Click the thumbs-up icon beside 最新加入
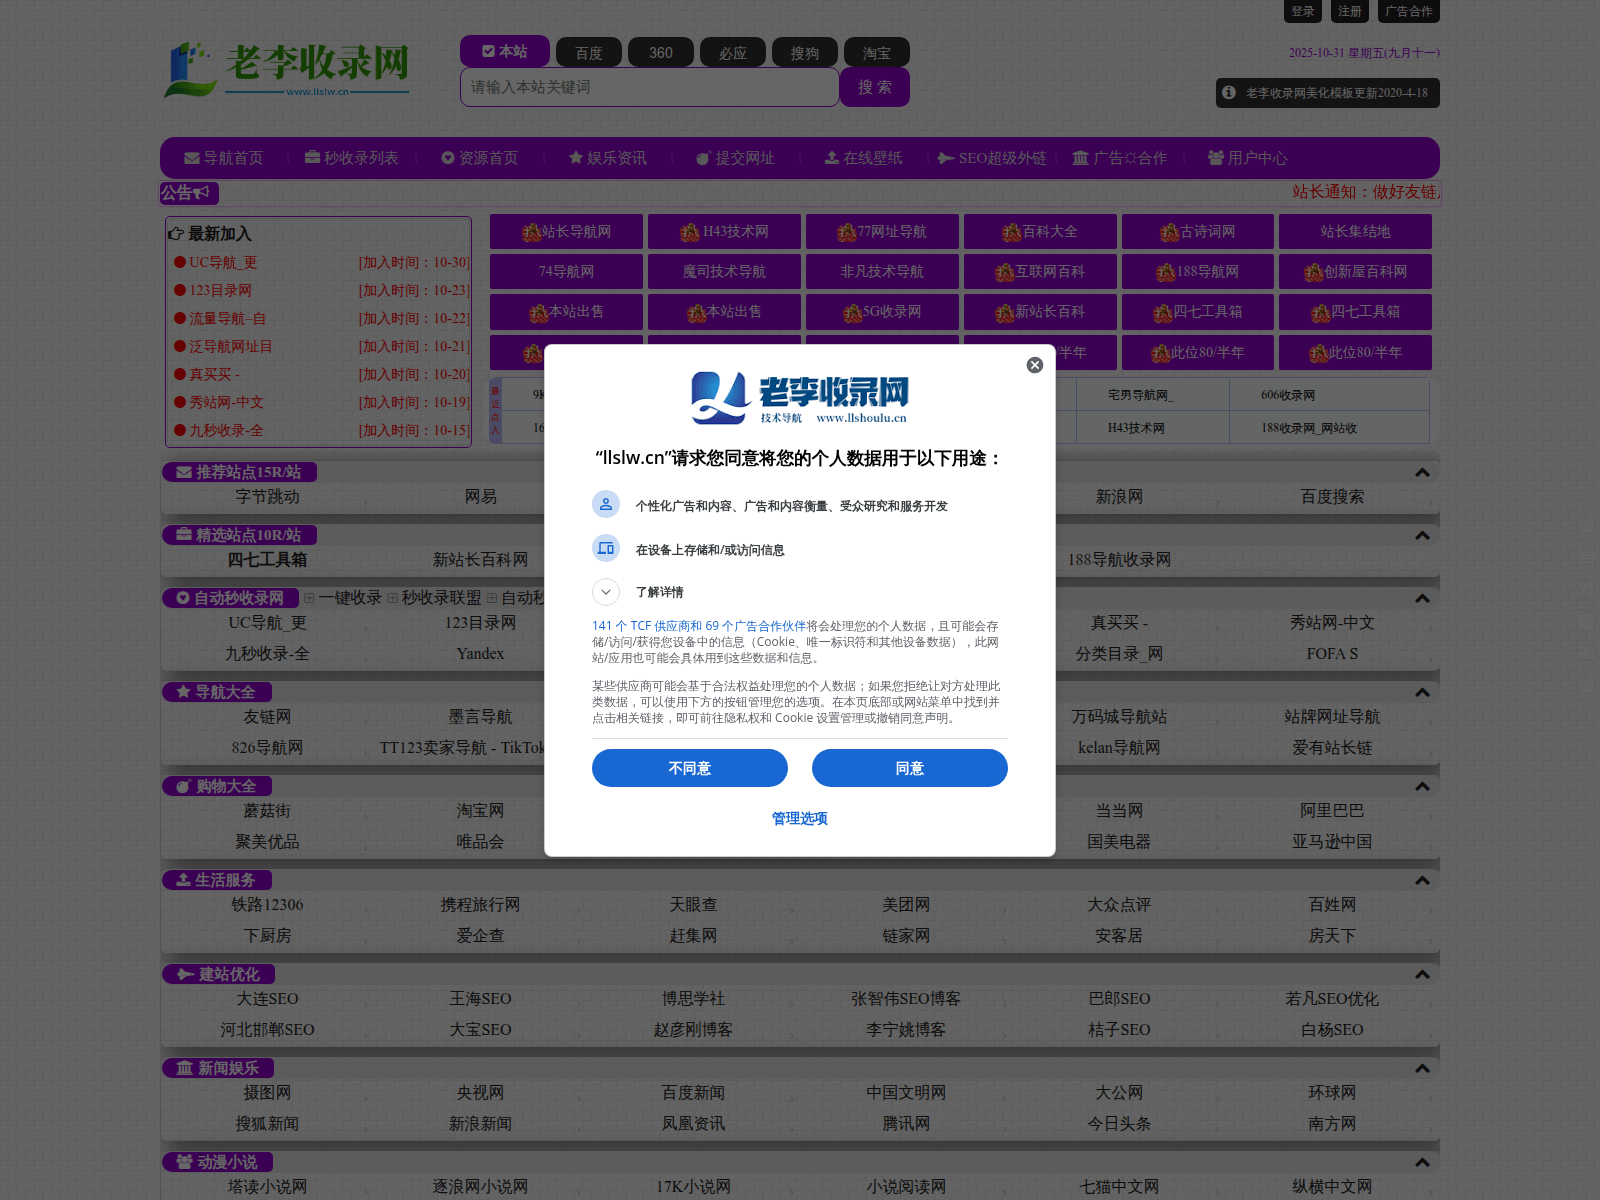The width and height of the screenshot is (1600, 1200). (176, 234)
